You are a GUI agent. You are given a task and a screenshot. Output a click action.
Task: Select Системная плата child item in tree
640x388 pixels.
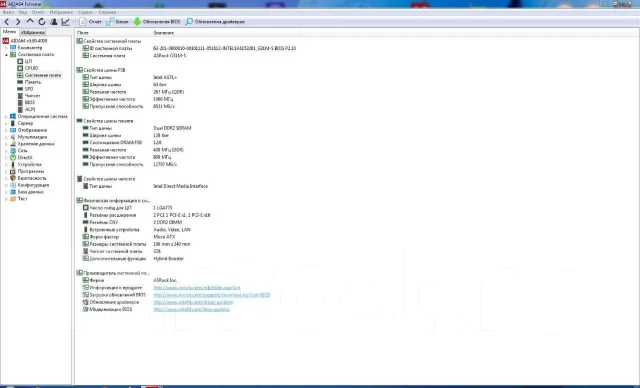click(x=39, y=75)
